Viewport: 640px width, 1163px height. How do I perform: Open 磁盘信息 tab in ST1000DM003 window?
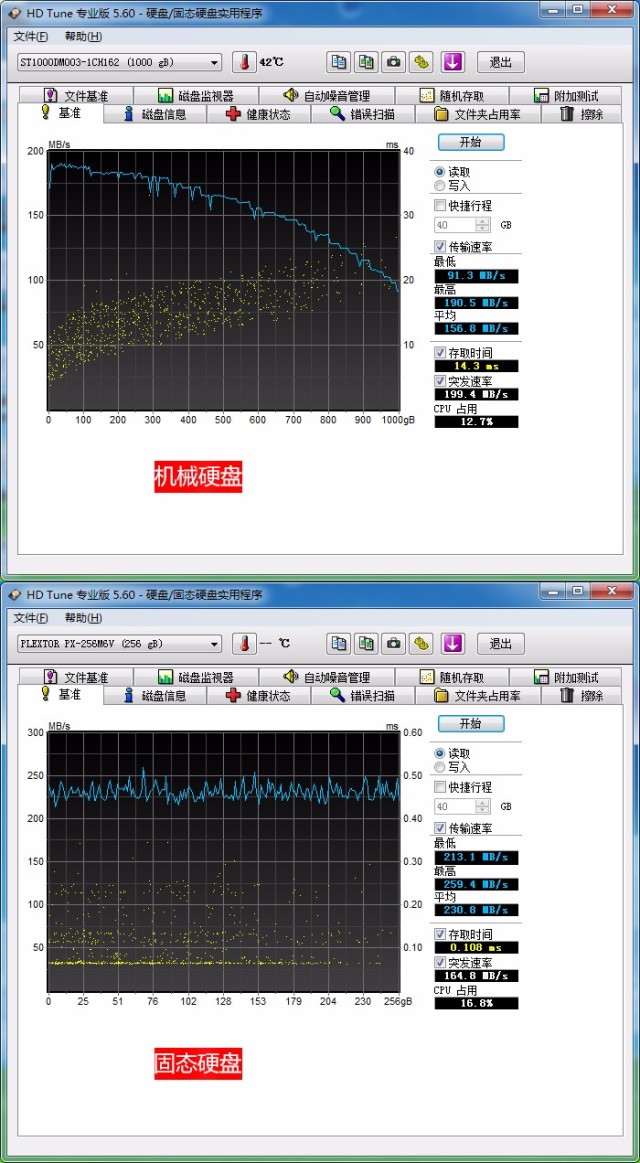tap(154, 114)
